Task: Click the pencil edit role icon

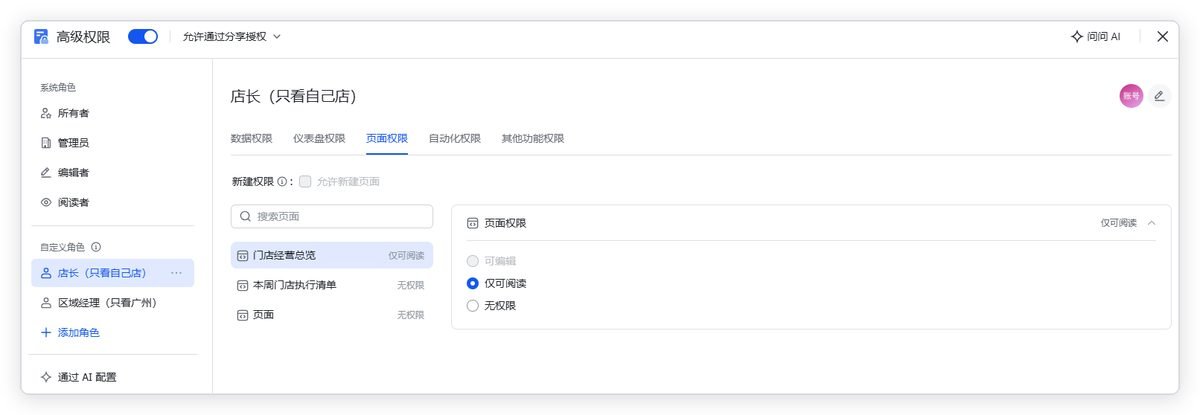Action: coord(1159,96)
